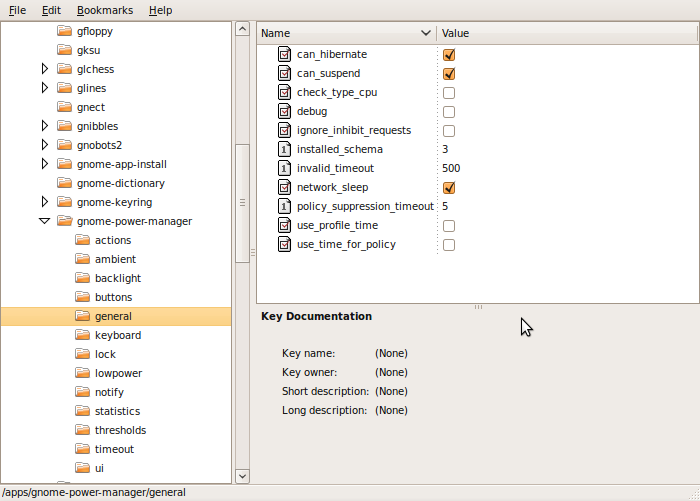Click boolean key icon beside debug

click(x=284, y=111)
